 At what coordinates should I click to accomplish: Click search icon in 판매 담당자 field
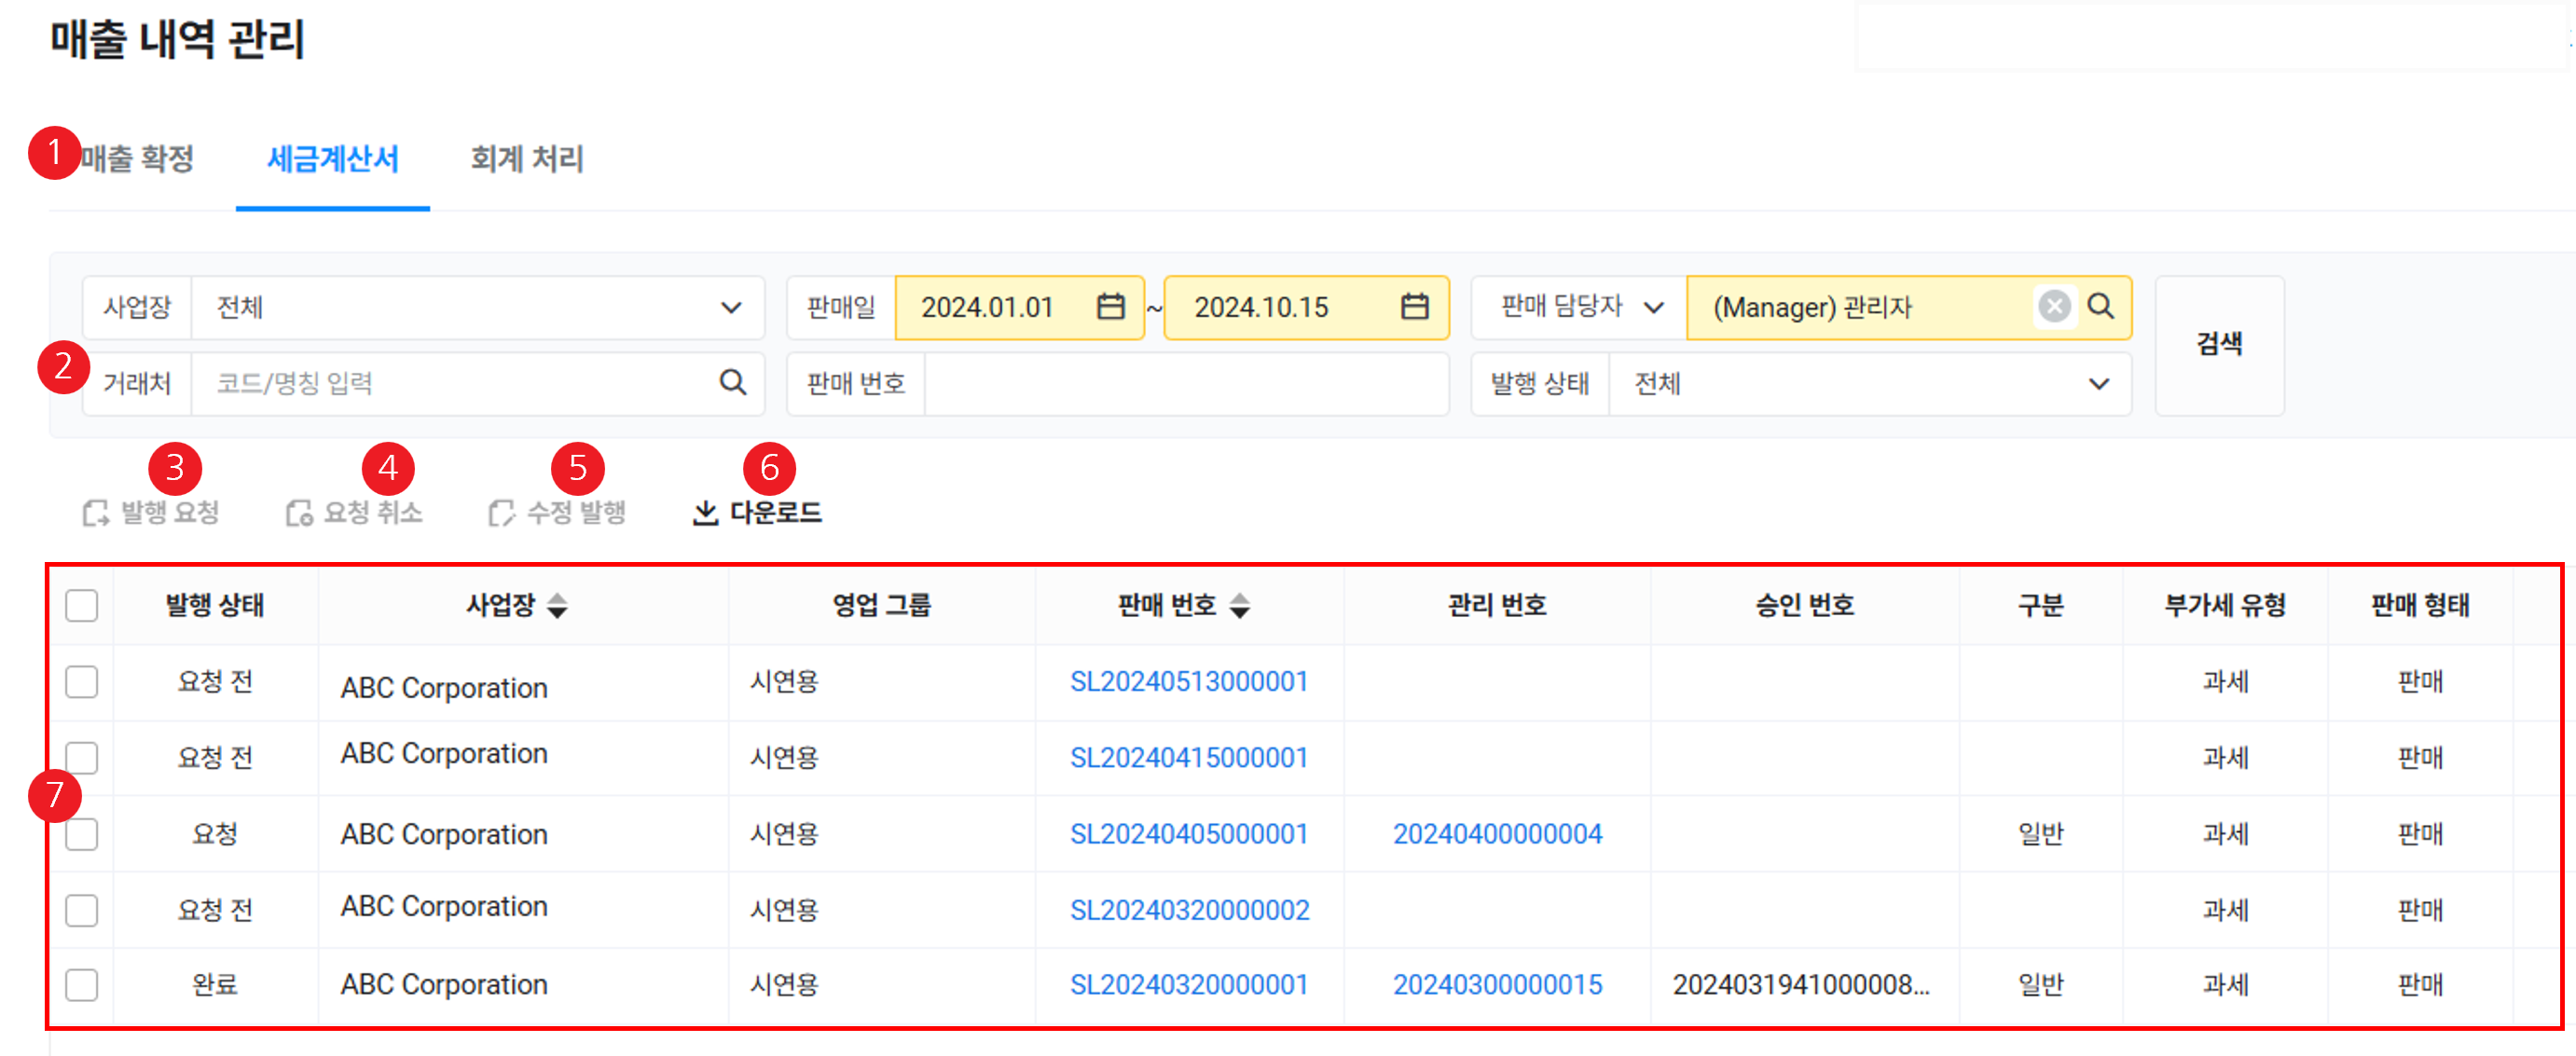coord(2101,306)
